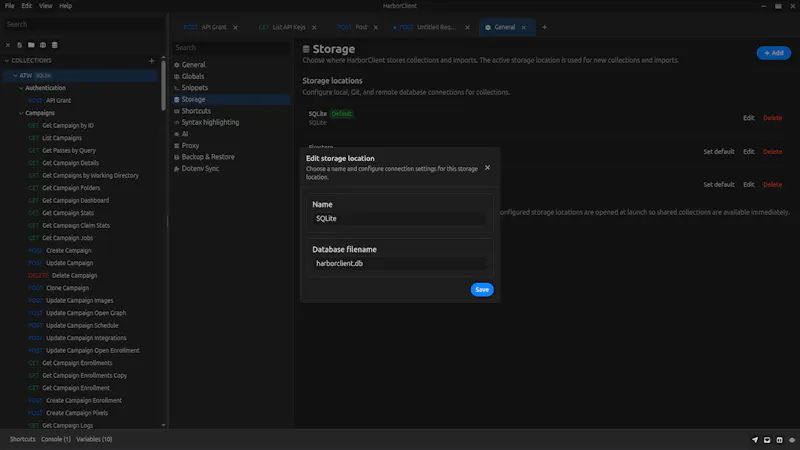
Task: Click the Syntax highlighting icon in settings list
Action: (177, 122)
